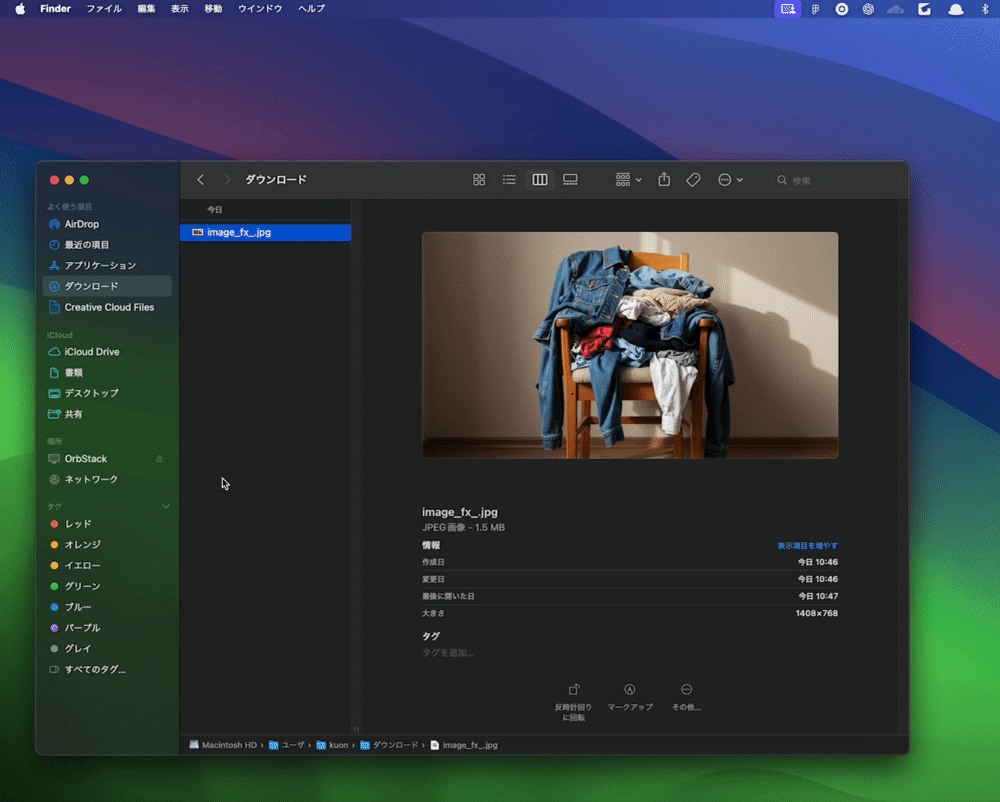Go back with the left chevron

coord(200,180)
